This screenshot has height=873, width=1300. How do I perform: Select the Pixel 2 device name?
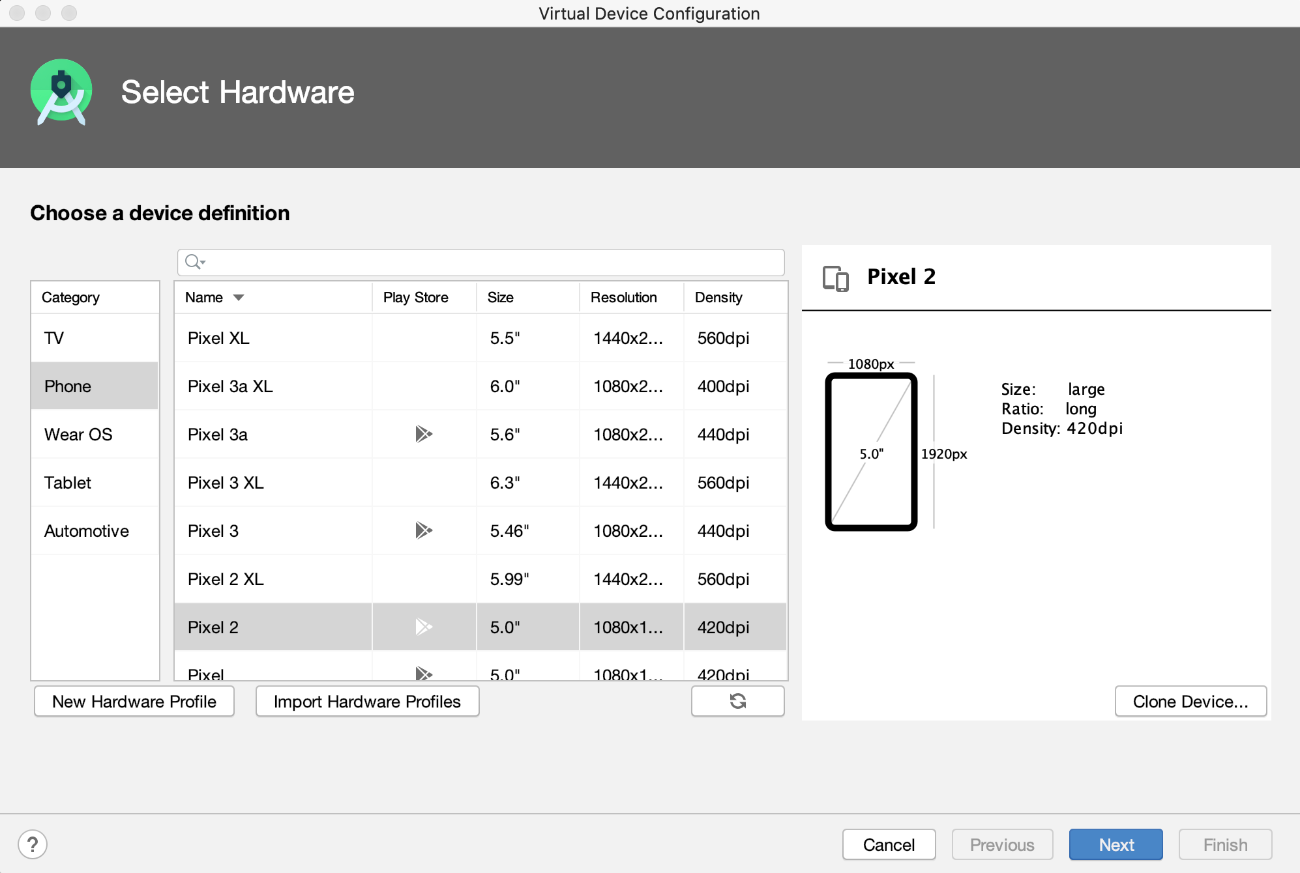[213, 627]
